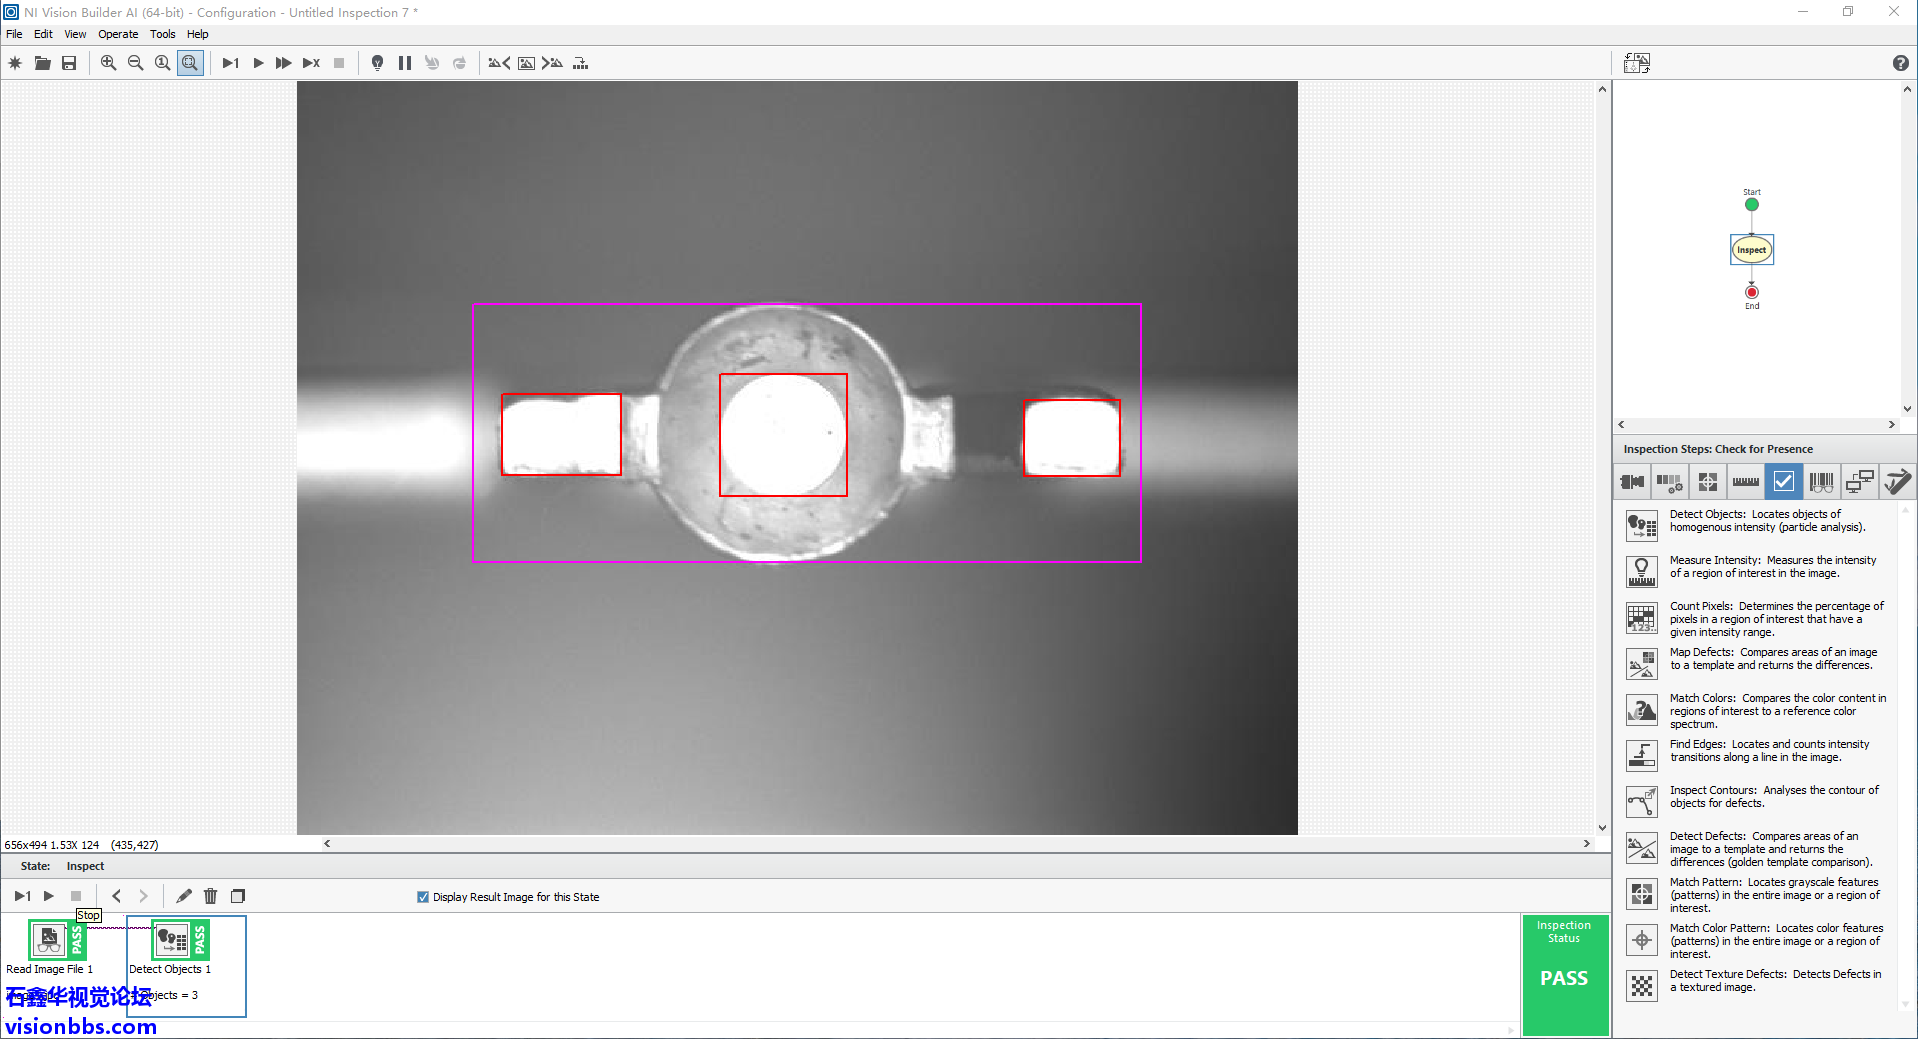Activate the Check for Presence checkmark tab
This screenshot has height=1039, width=1918.
1783,482
